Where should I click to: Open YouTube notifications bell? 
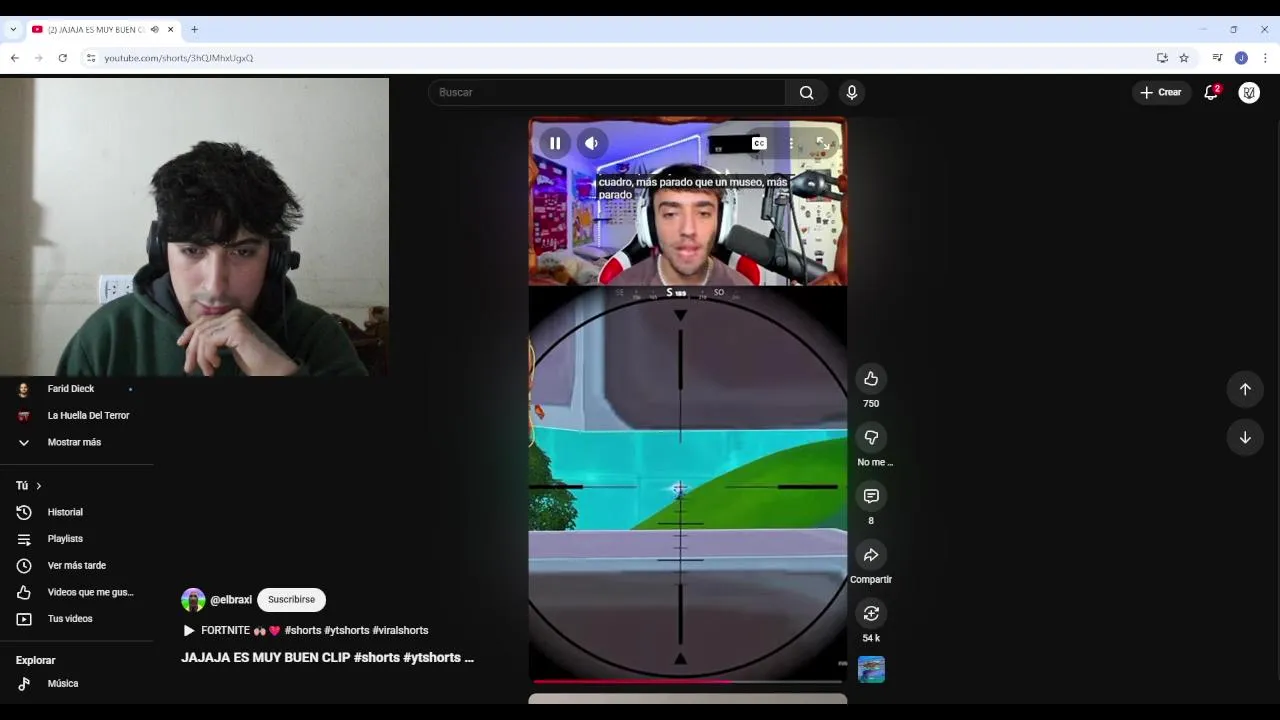(1211, 92)
